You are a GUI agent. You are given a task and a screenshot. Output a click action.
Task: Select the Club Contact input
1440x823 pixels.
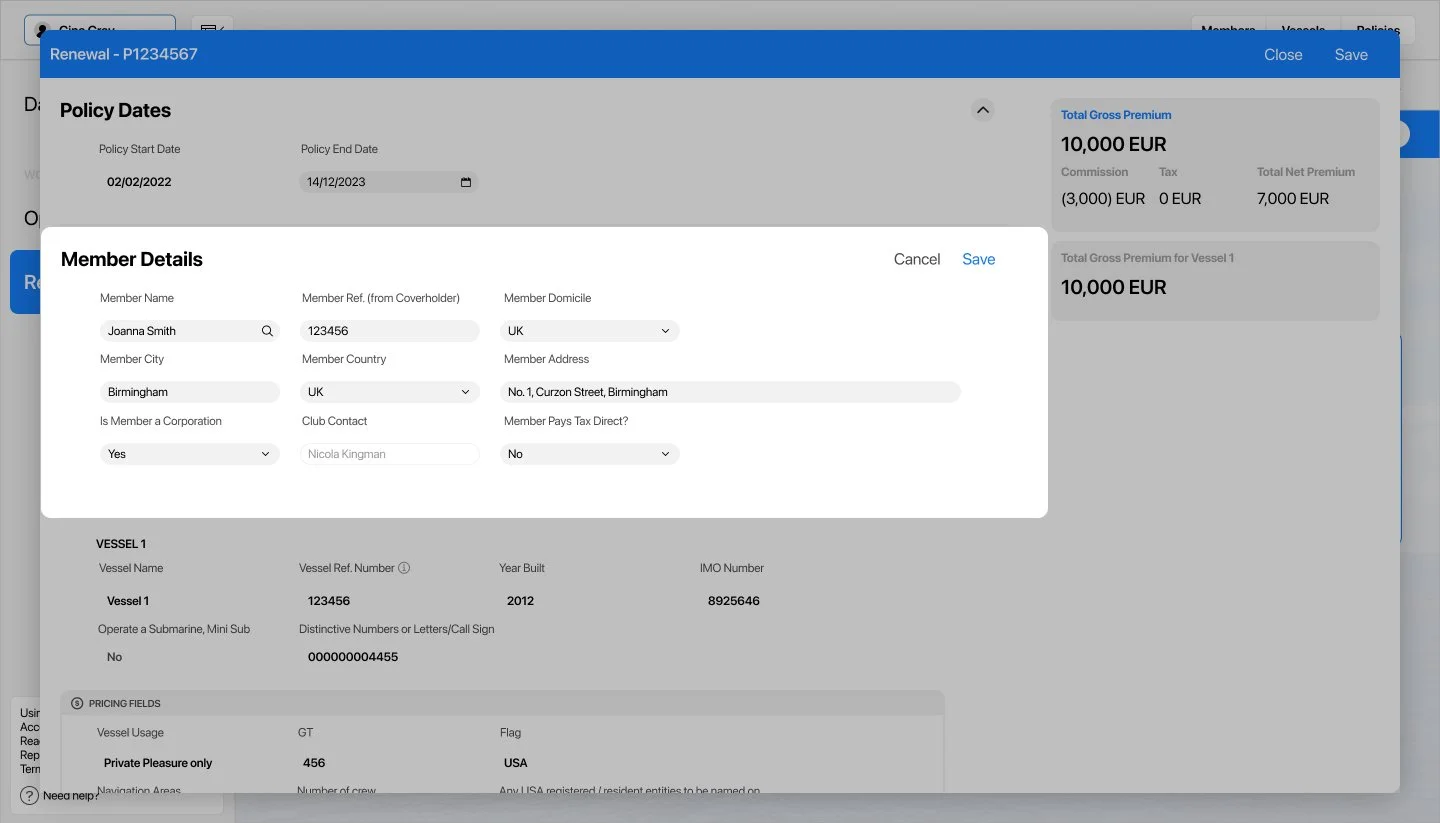[x=390, y=454]
